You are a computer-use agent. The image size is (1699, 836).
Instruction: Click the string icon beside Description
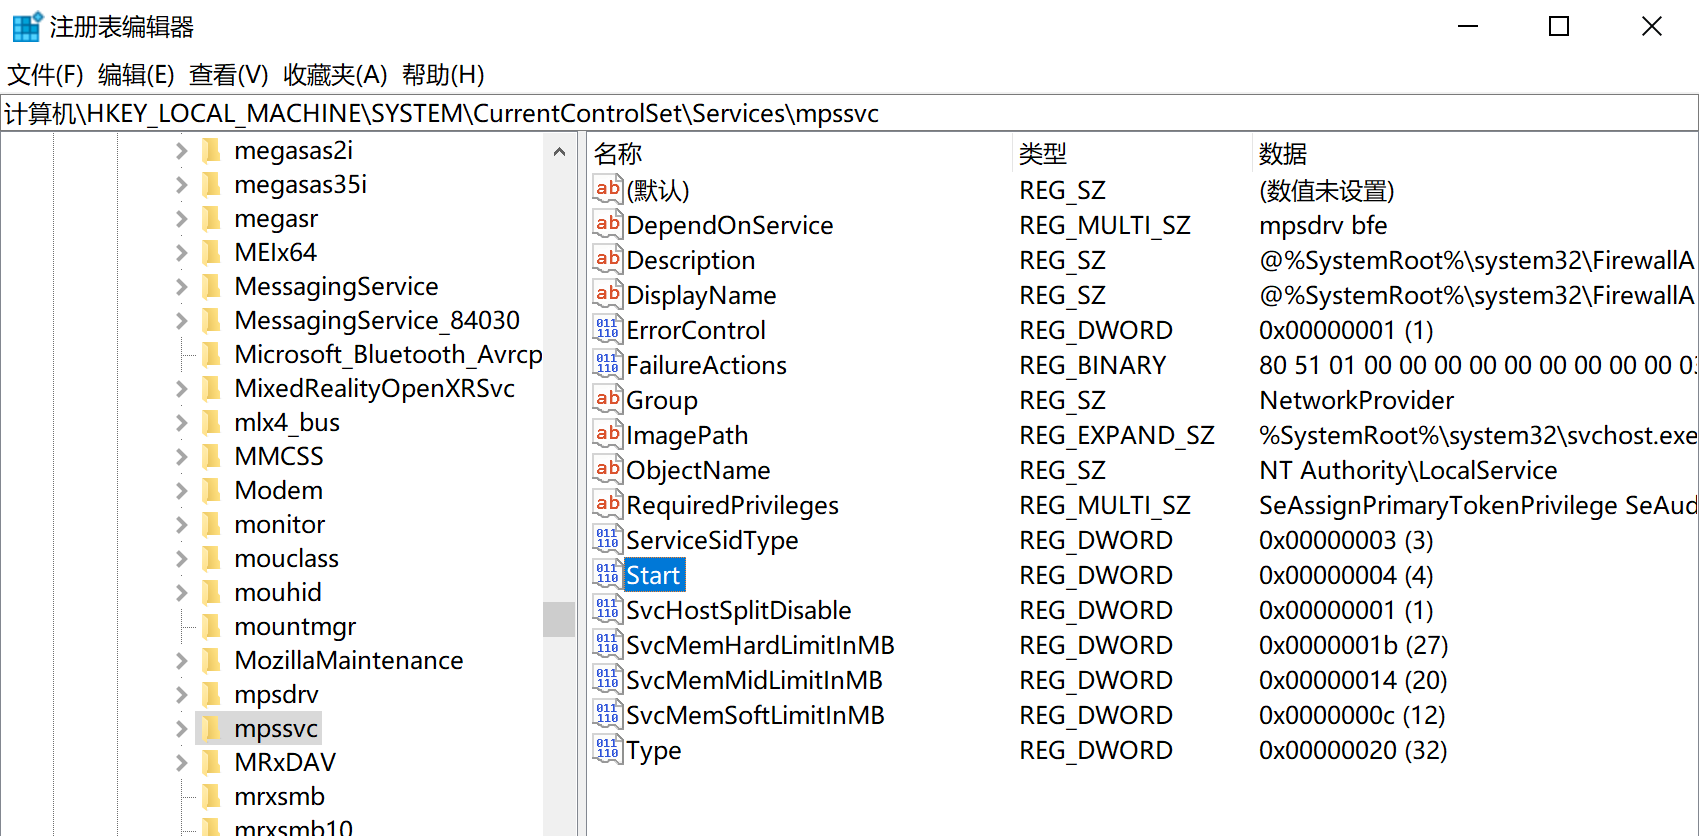click(x=607, y=259)
